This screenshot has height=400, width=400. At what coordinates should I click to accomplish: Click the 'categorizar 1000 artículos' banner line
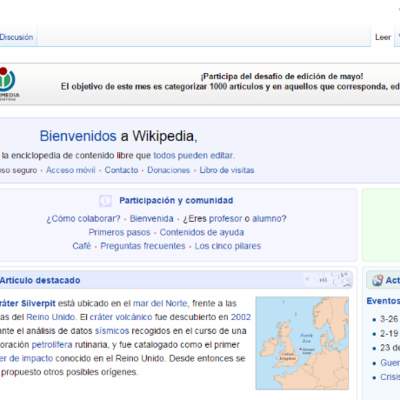(x=230, y=87)
